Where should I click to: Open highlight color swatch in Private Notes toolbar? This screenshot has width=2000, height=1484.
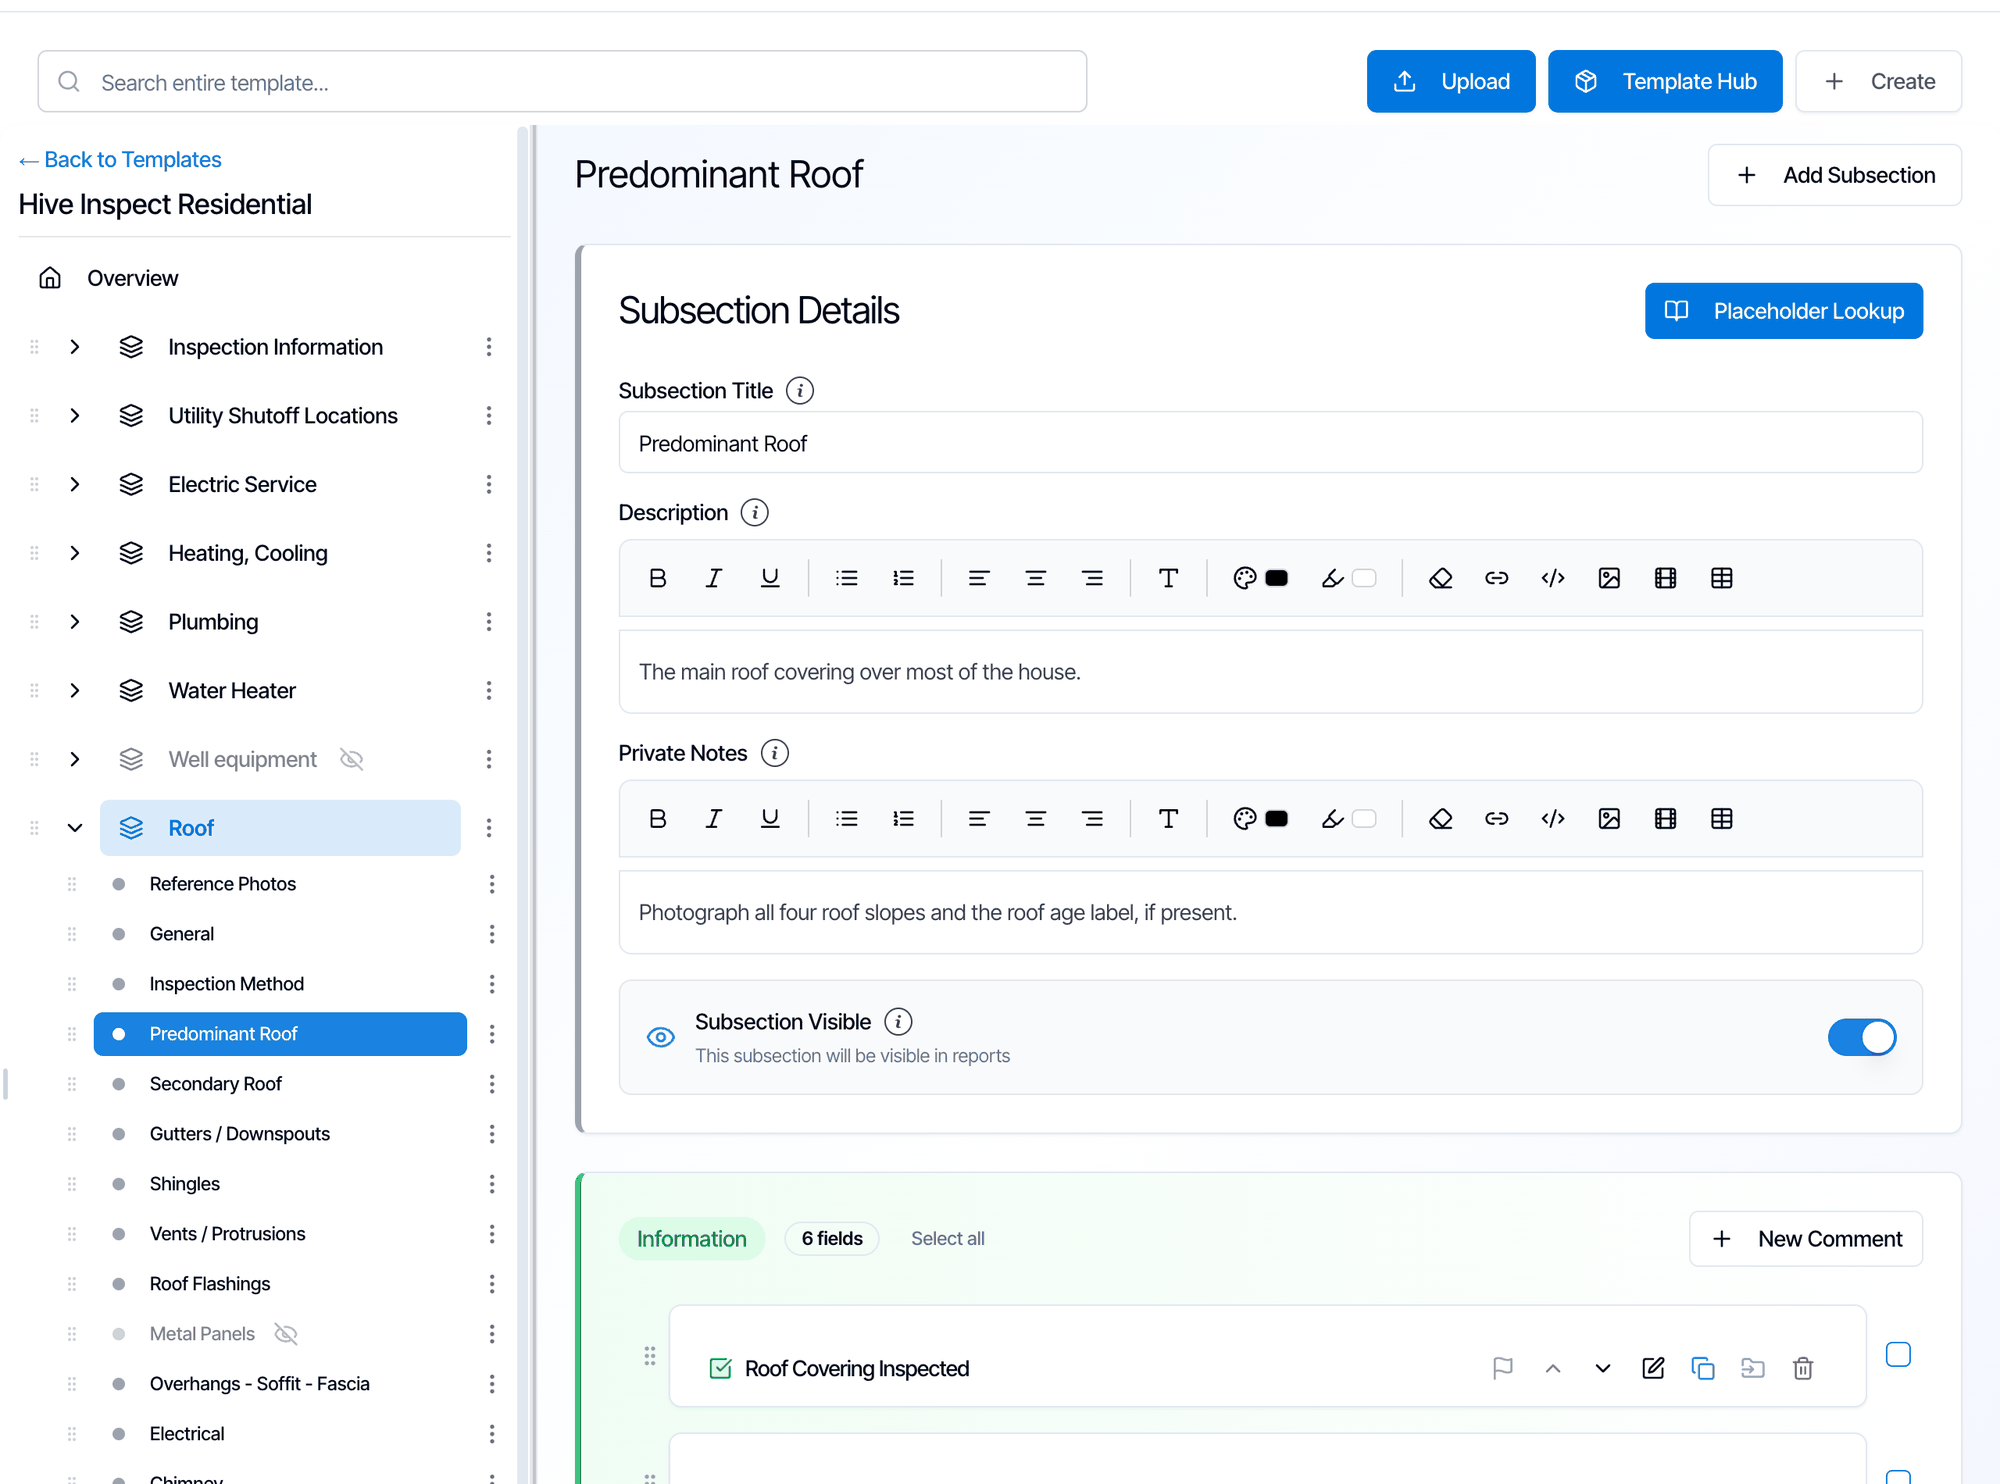[1364, 819]
